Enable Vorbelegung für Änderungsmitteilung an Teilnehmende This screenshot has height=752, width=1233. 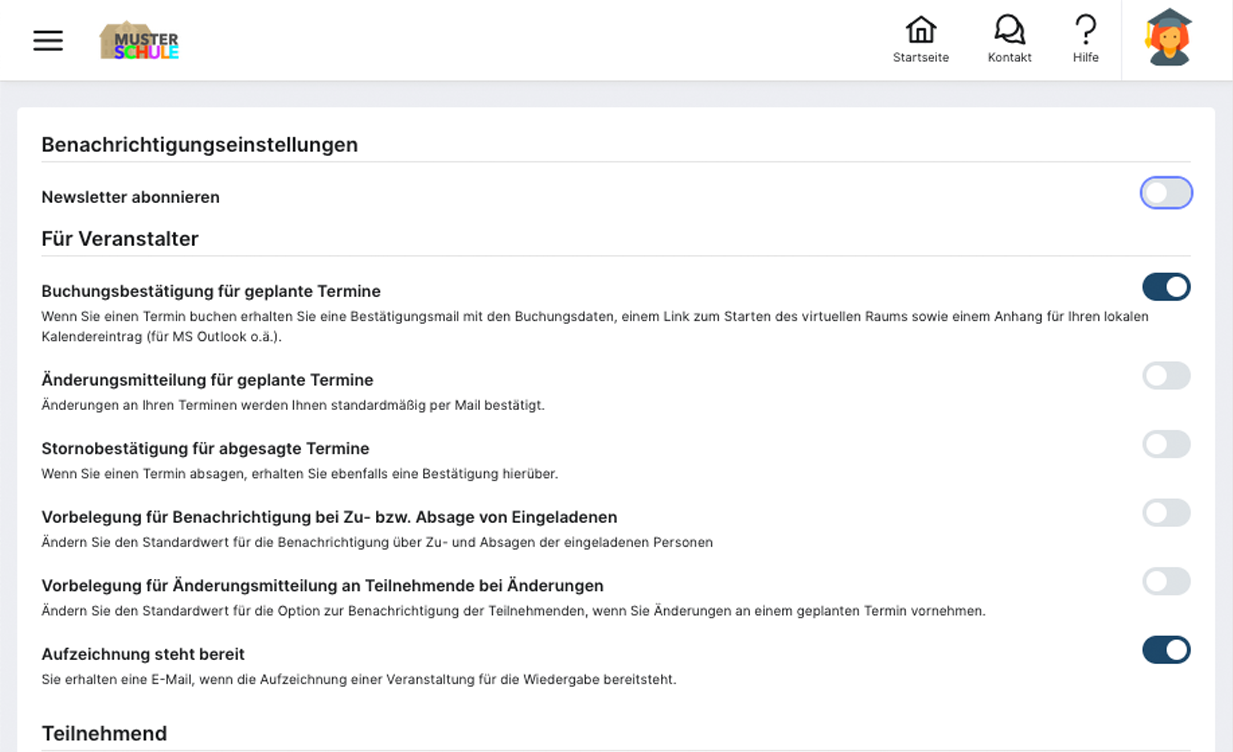(1166, 581)
